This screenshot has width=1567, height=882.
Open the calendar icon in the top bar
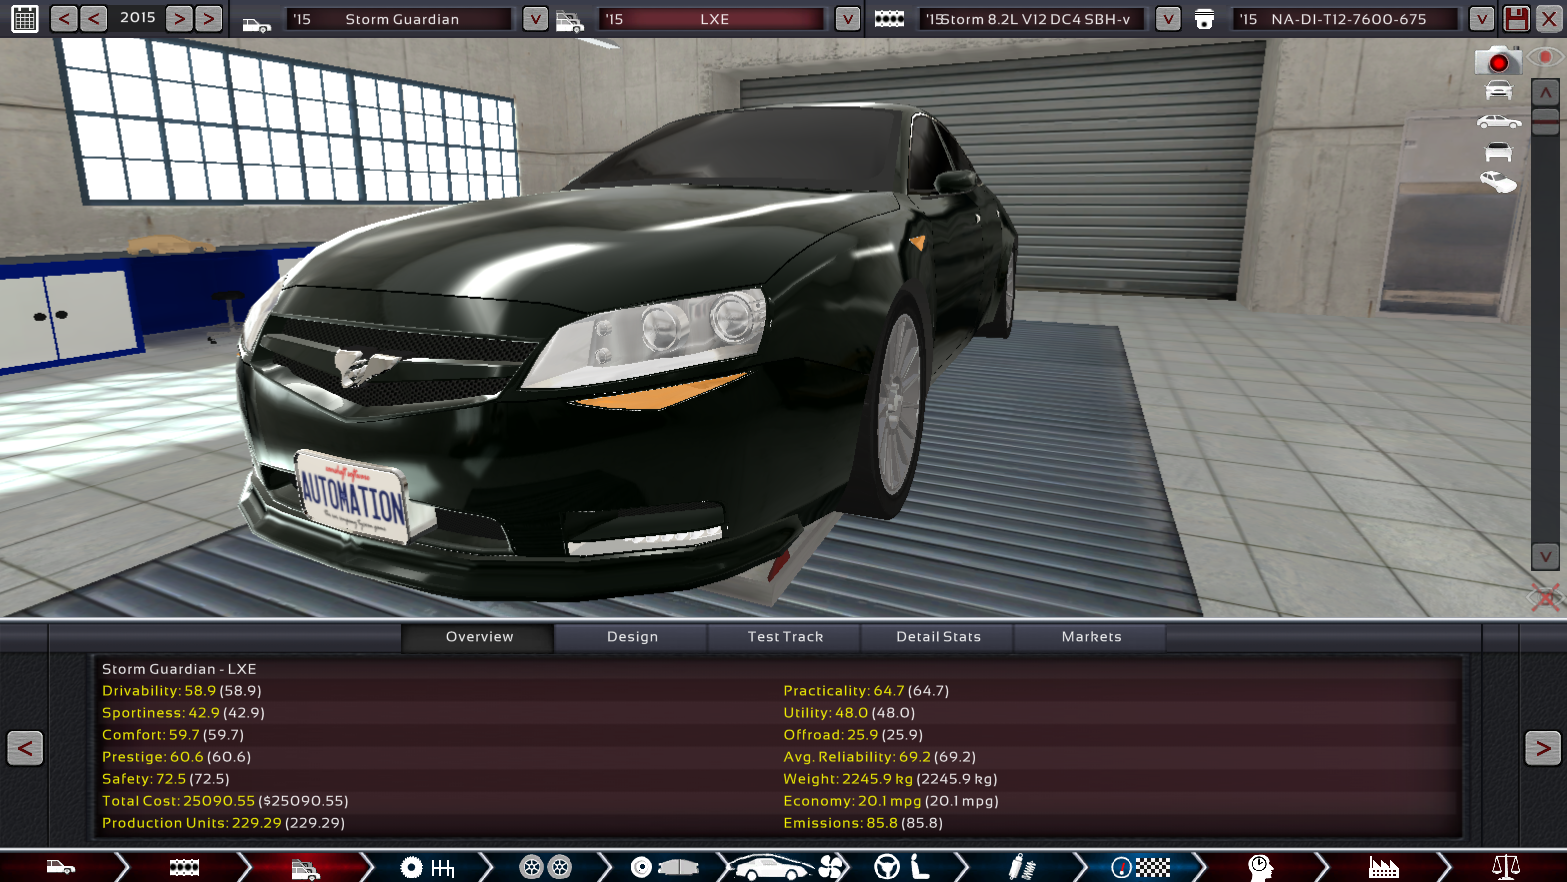(x=24, y=18)
